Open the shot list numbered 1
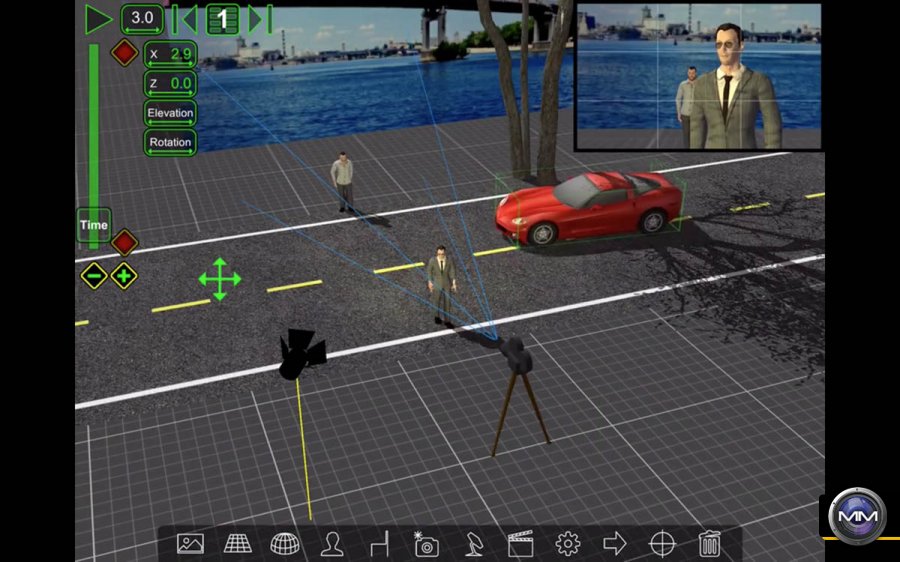This screenshot has width=900, height=562. point(223,20)
